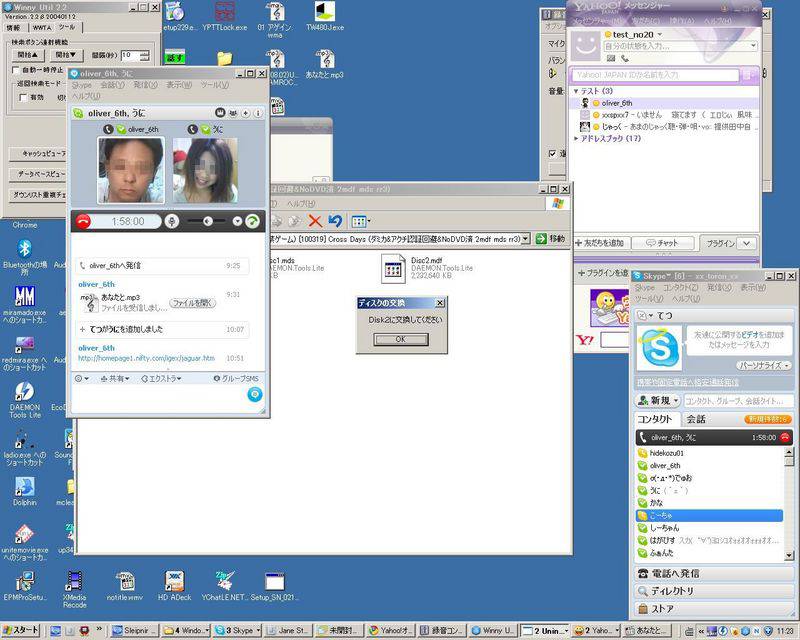The width and height of the screenshot is (800, 640).
Task: Open the Dolphin desktop icon
Action: click(24, 487)
